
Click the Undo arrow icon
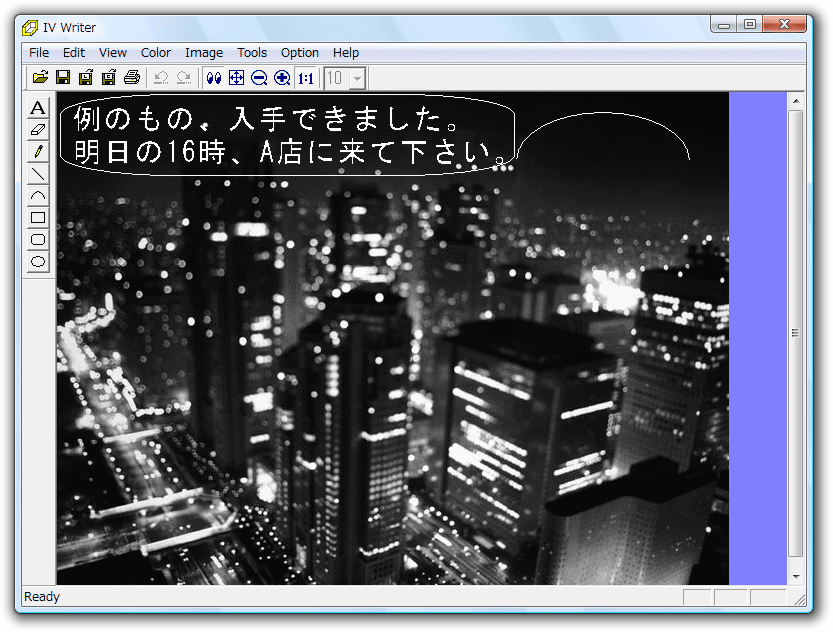tap(161, 78)
